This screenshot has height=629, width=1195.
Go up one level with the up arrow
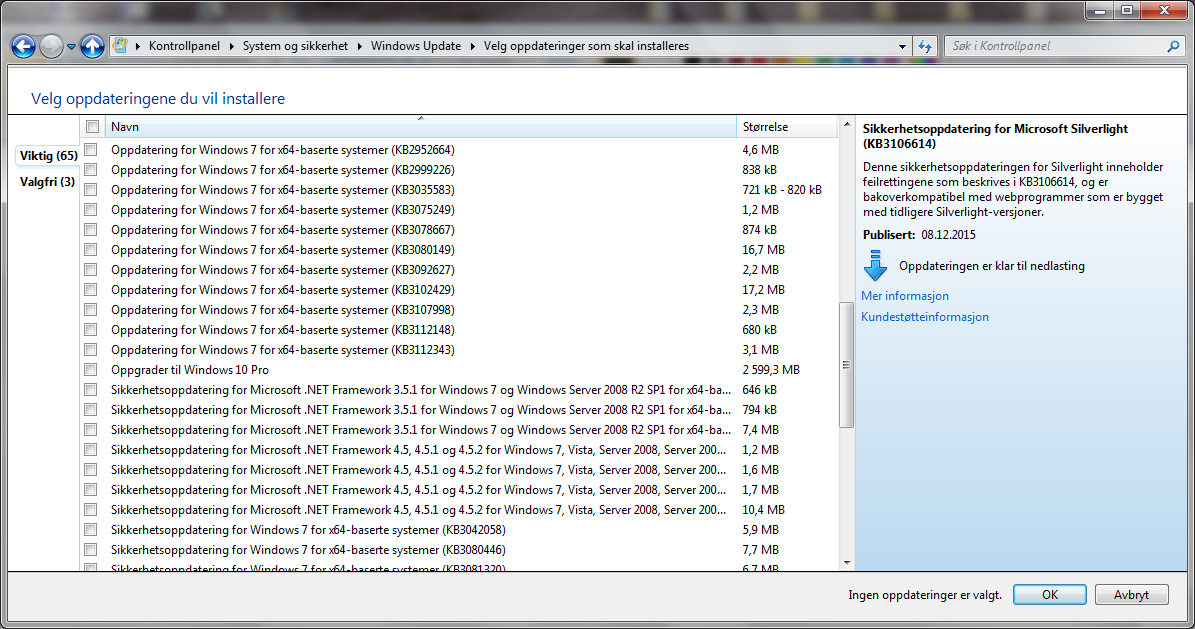point(92,47)
